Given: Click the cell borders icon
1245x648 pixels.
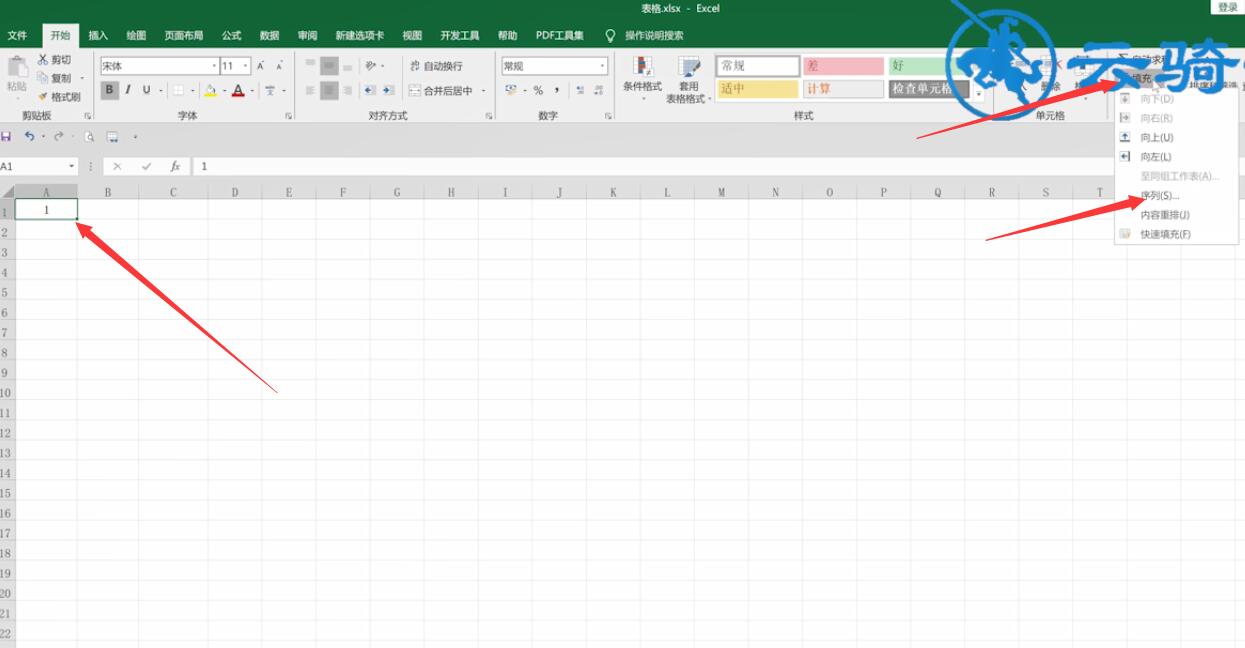Looking at the screenshot, I should 178,90.
